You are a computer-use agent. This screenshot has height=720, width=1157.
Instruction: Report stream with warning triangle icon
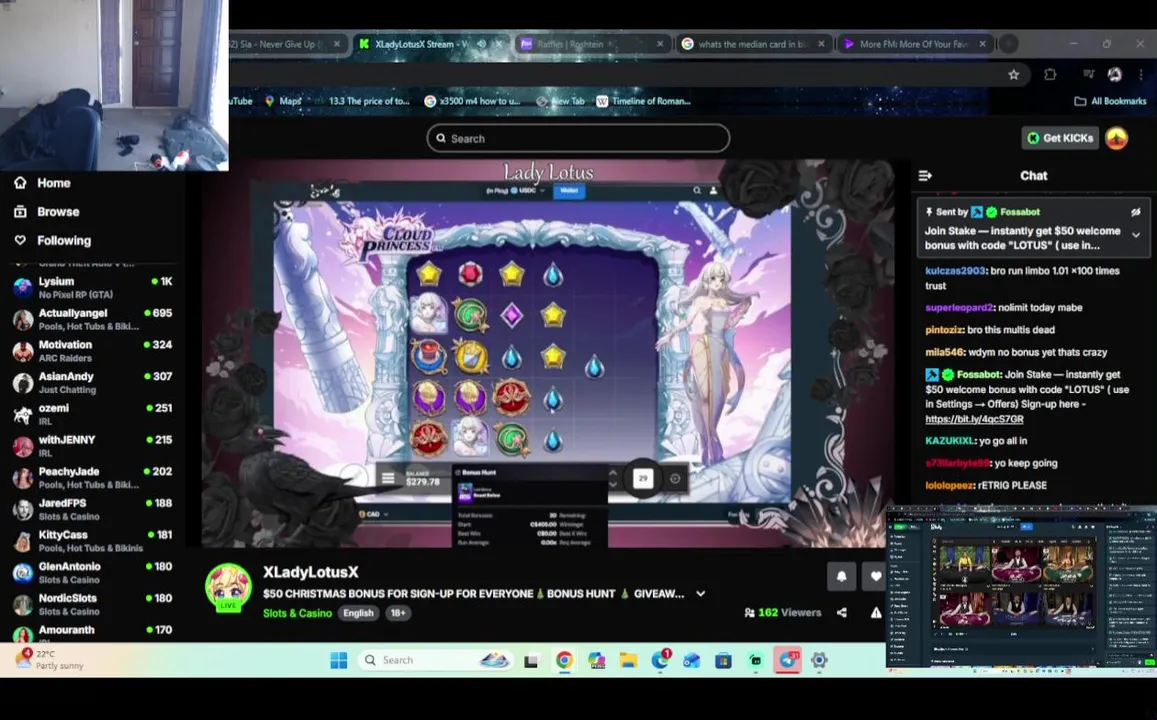[876, 612]
